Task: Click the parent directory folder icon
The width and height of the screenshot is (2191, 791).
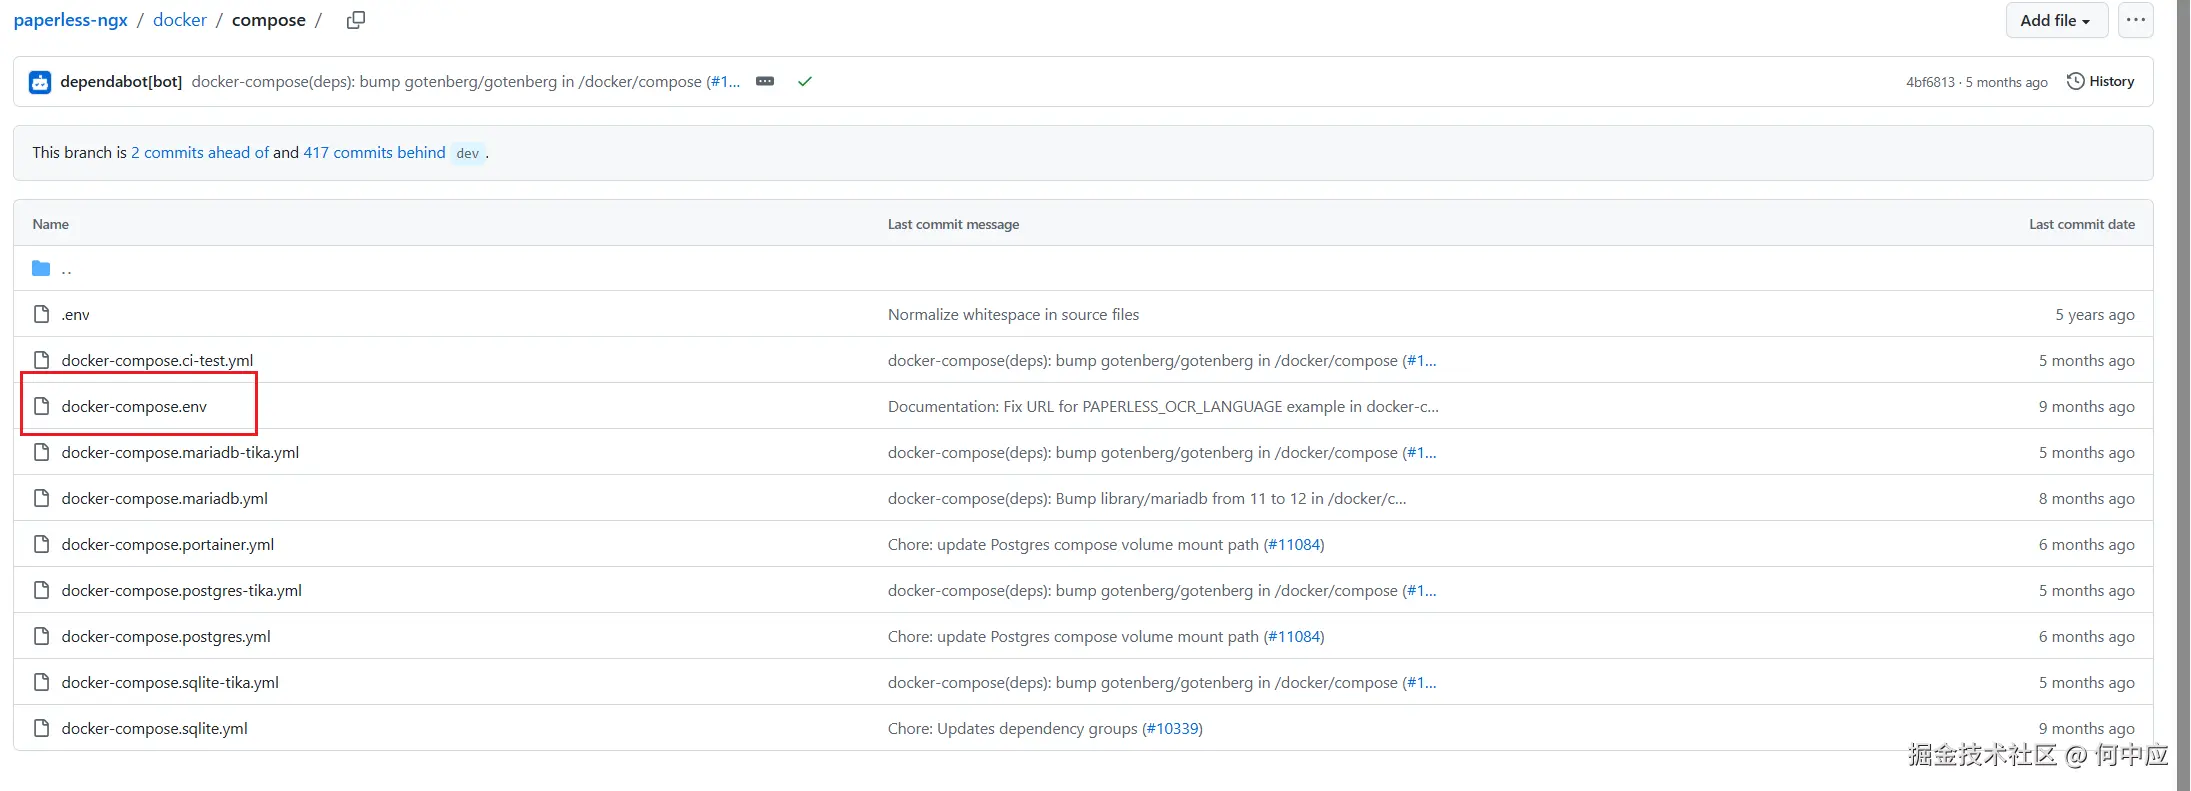Action: point(41,268)
